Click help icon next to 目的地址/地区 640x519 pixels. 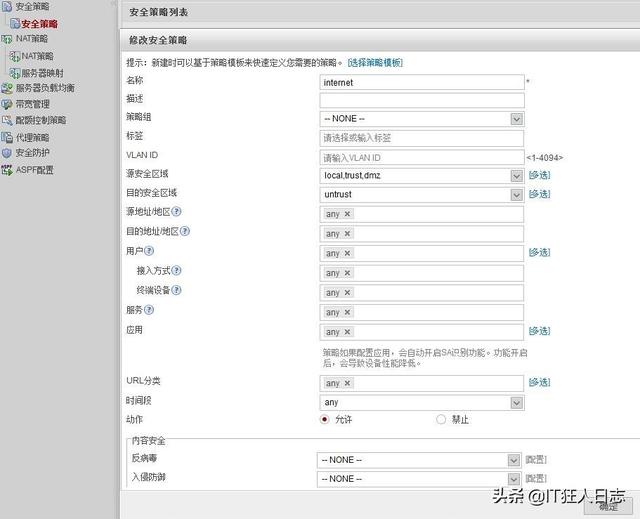point(185,231)
